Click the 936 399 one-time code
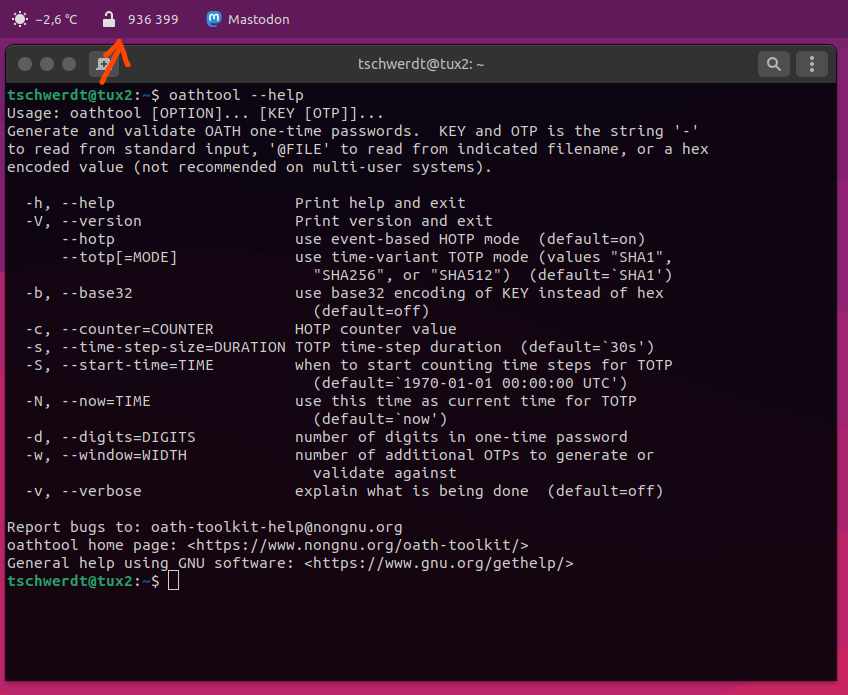Screen dimensions: 848x695 pyautogui.click(x=153, y=19)
